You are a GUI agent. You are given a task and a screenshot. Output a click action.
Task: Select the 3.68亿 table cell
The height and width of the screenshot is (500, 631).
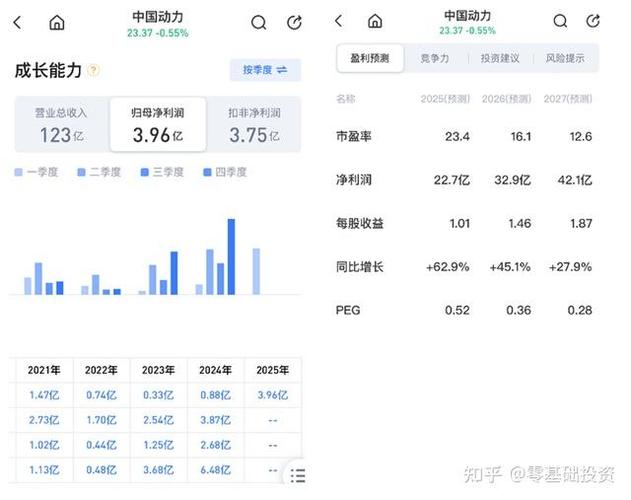(159, 470)
